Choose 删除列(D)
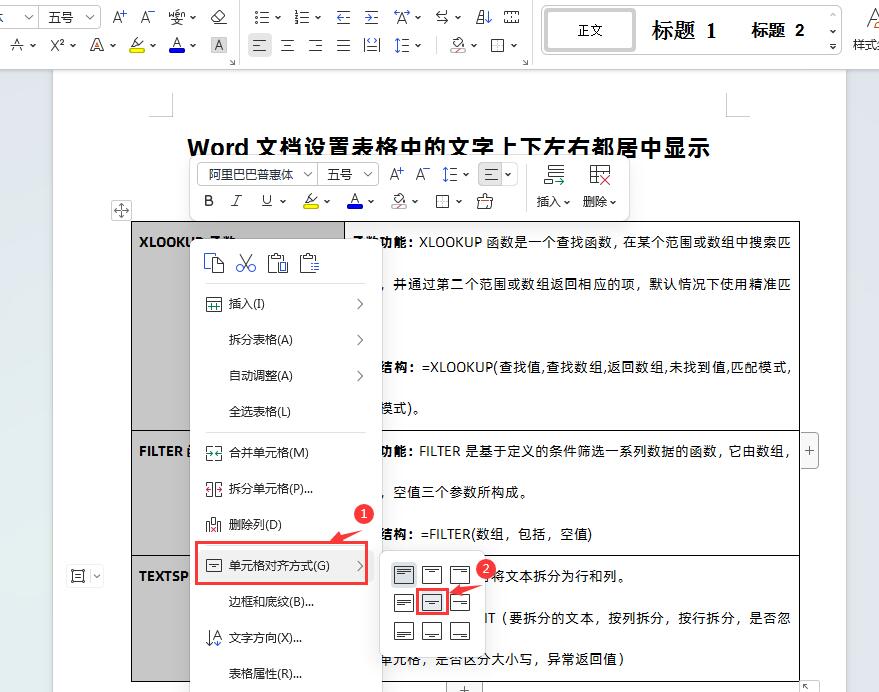 [285, 525]
